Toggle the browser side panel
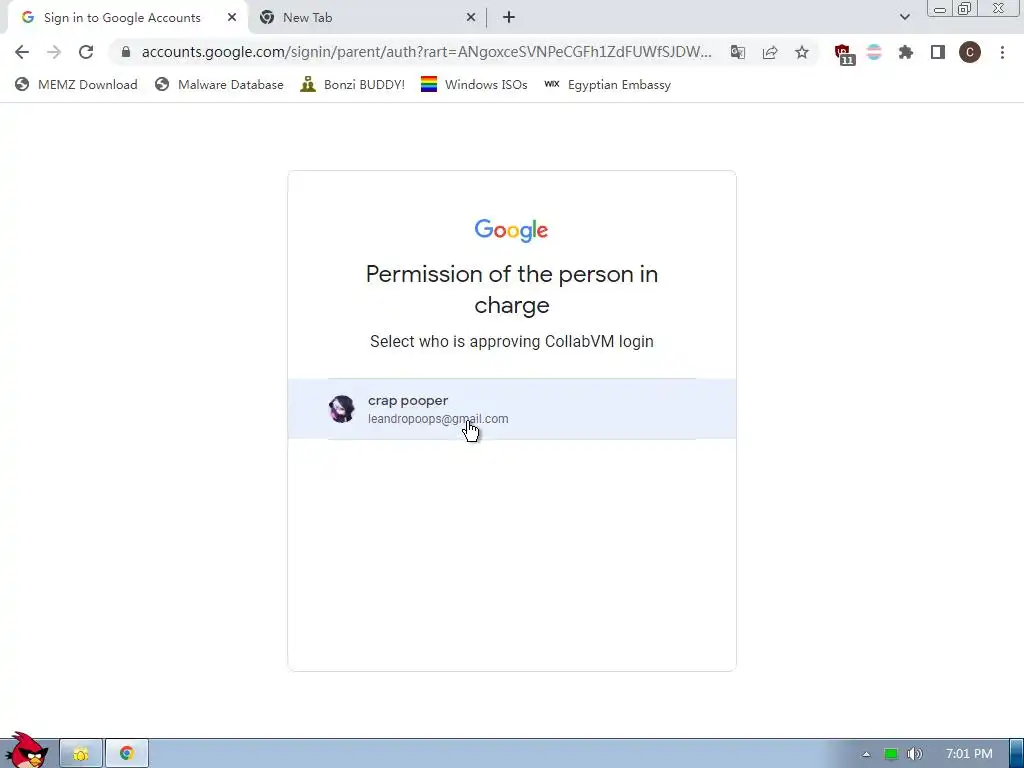Screen dimensions: 1024x768 tap(938, 52)
